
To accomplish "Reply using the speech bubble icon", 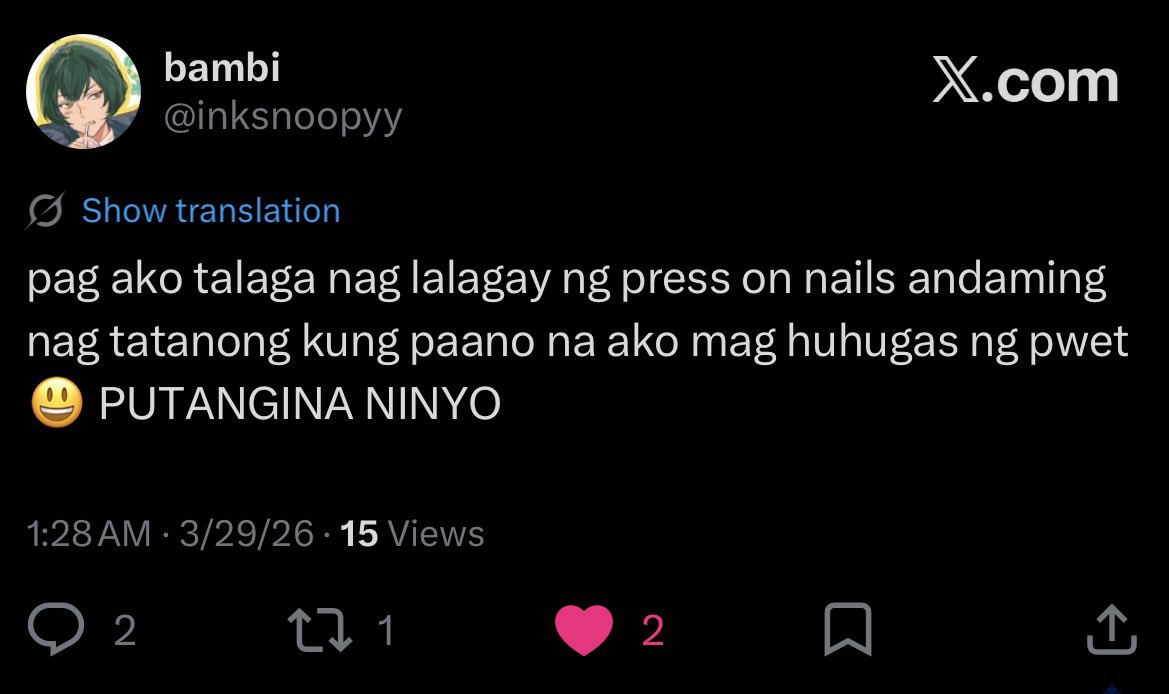I will 56,629.
